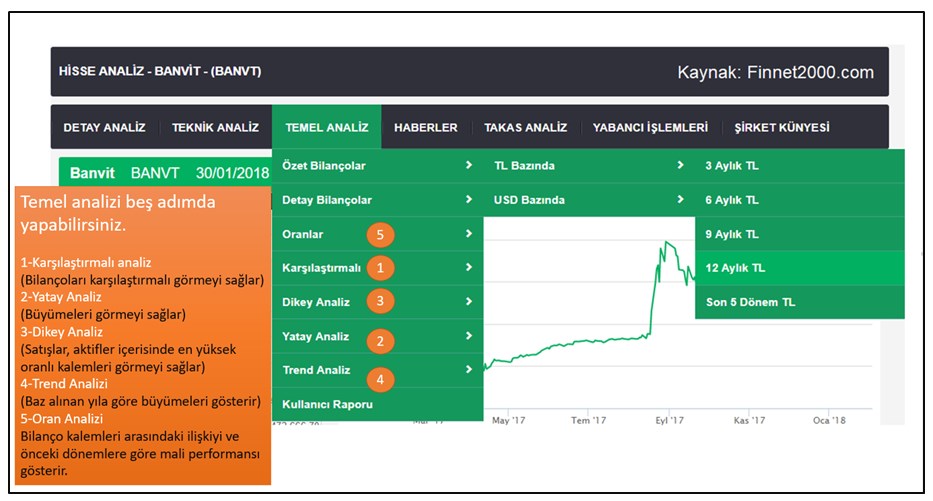Open the Özet Bilançolar menu item
This screenshot has height=501, width=933.
click(378, 165)
